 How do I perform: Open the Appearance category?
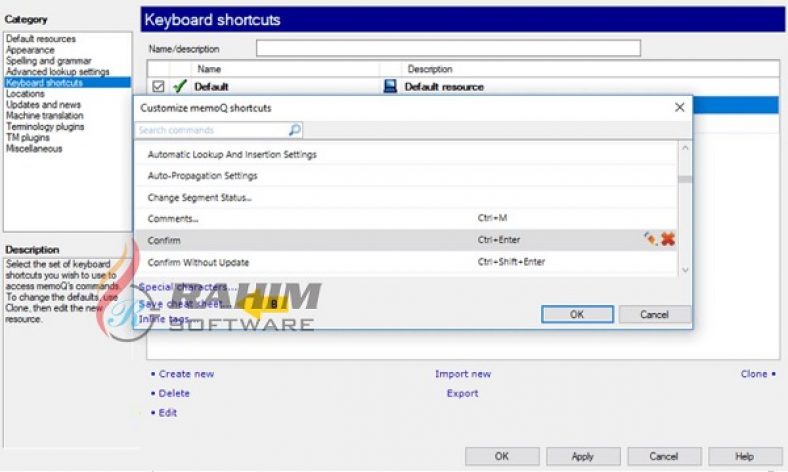click(x=30, y=50)
